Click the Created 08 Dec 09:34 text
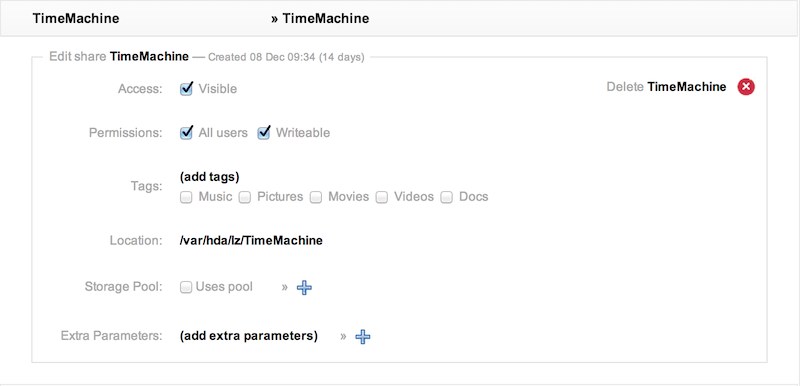This screenshot has width=800, height=386. point(286,57)
